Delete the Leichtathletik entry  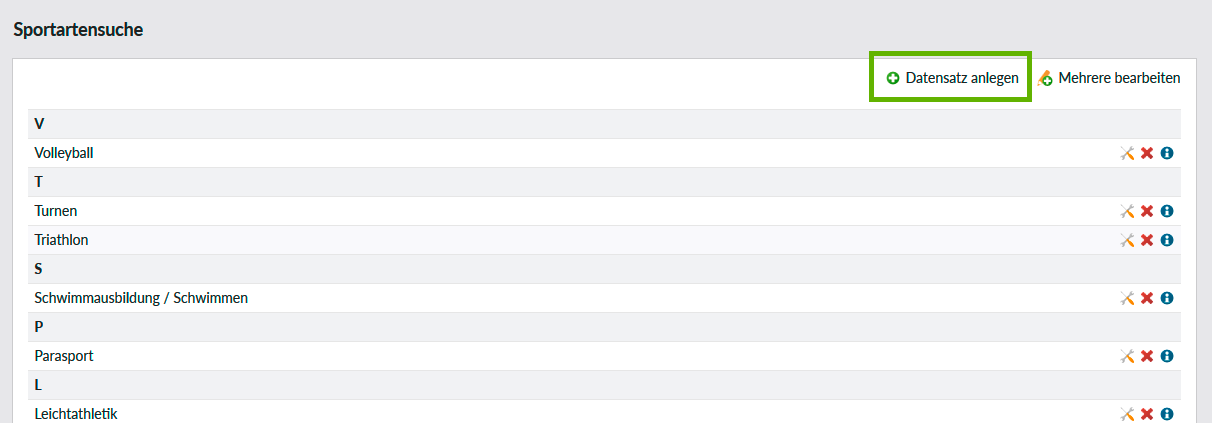pyautogui.click(x=1147, y=414)
